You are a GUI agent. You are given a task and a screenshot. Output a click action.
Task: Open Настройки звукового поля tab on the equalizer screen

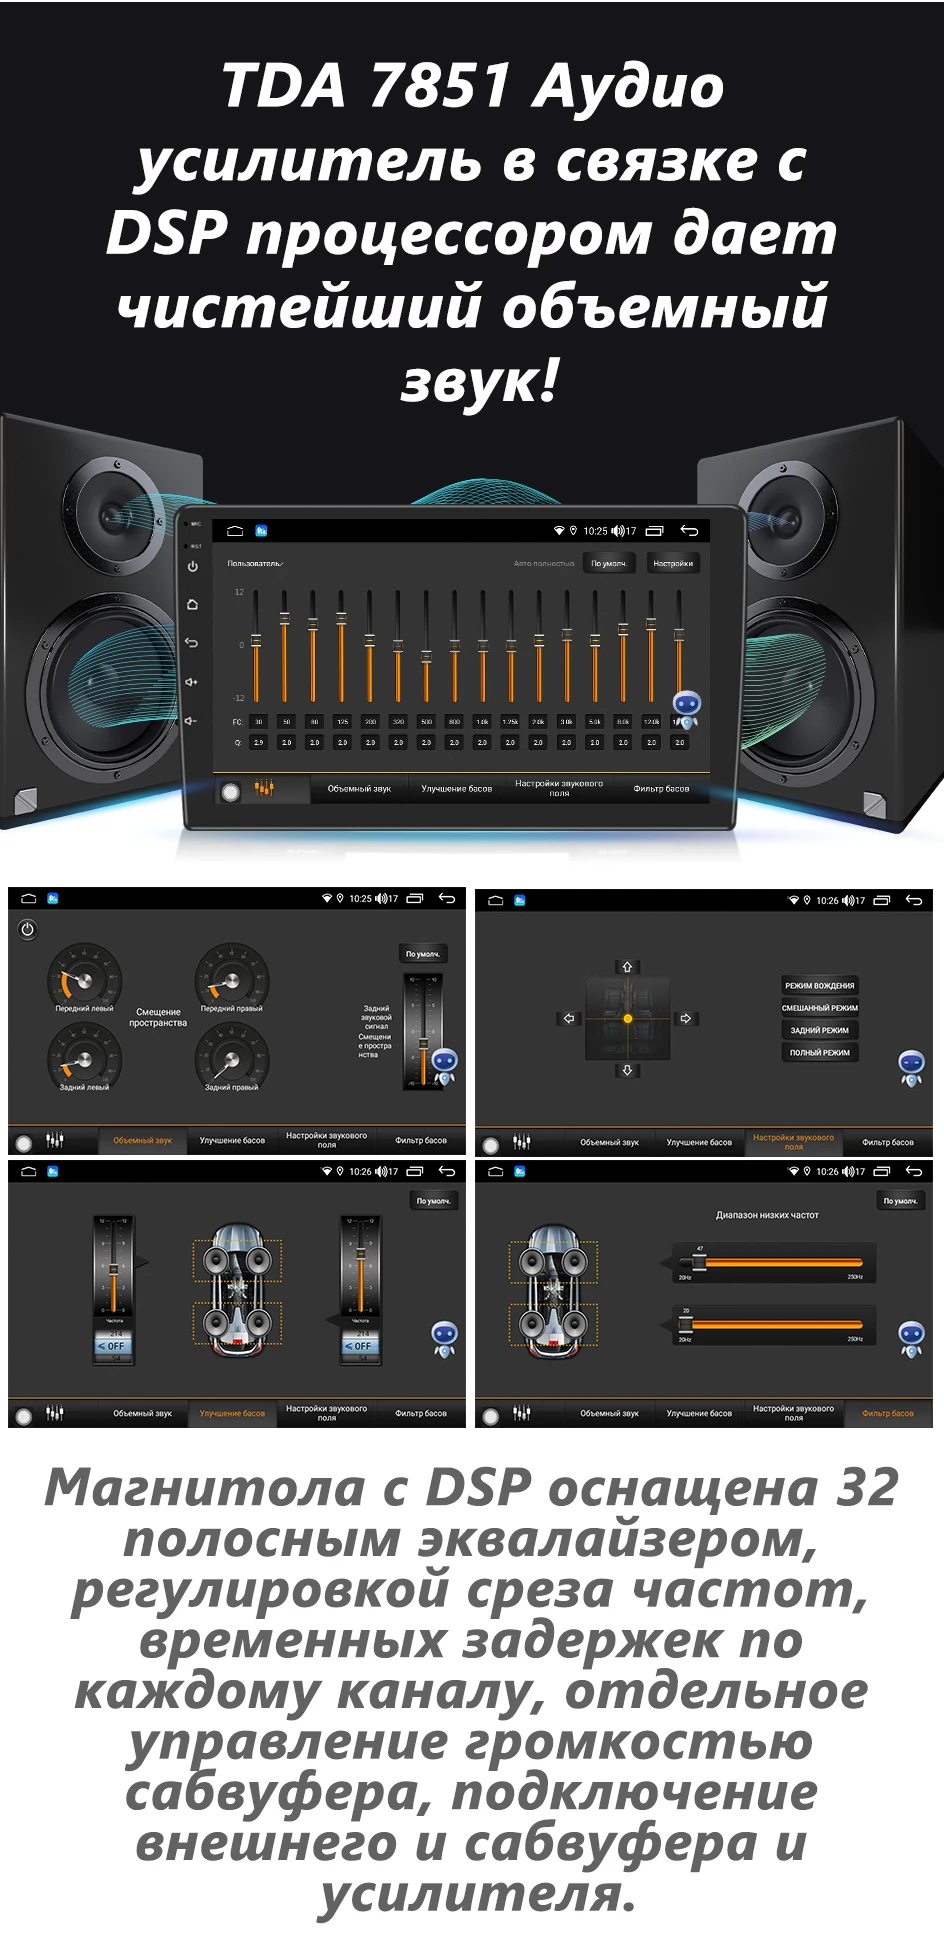(559, 788)
